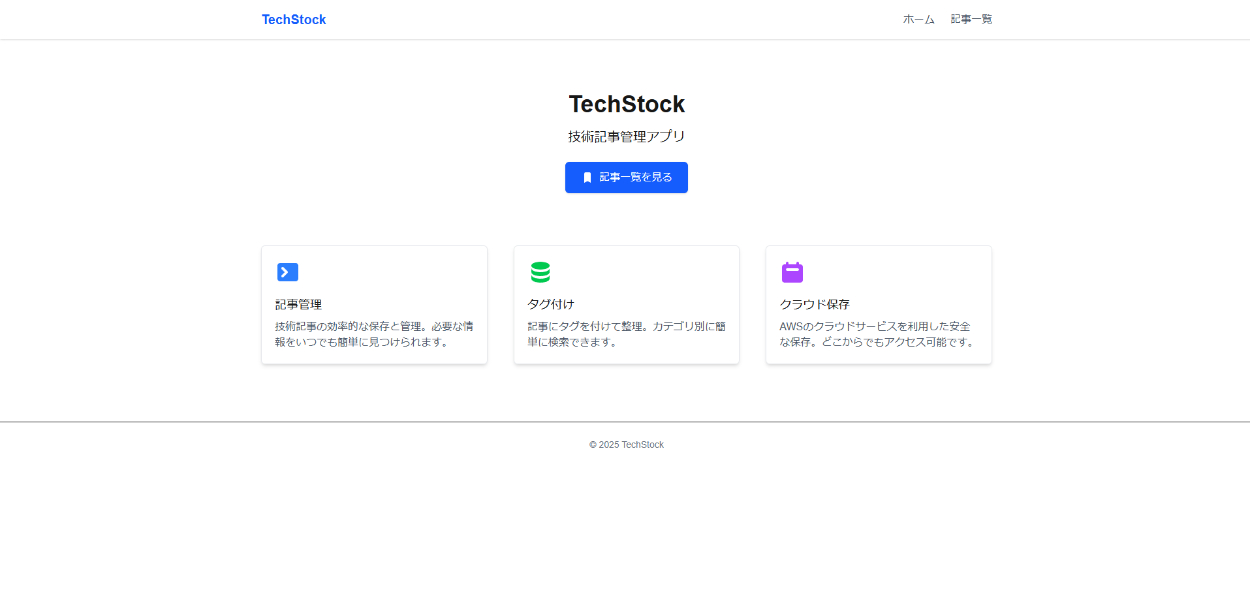1250x592 pixels.
Task: Select the 記事管理 card title
Action: point(298,304)
